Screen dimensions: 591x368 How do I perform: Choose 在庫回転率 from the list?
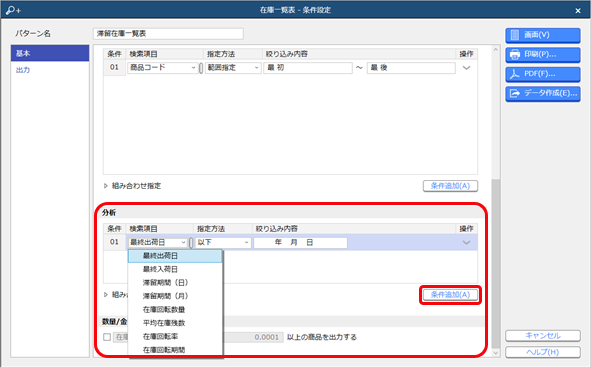pos(175,336)
